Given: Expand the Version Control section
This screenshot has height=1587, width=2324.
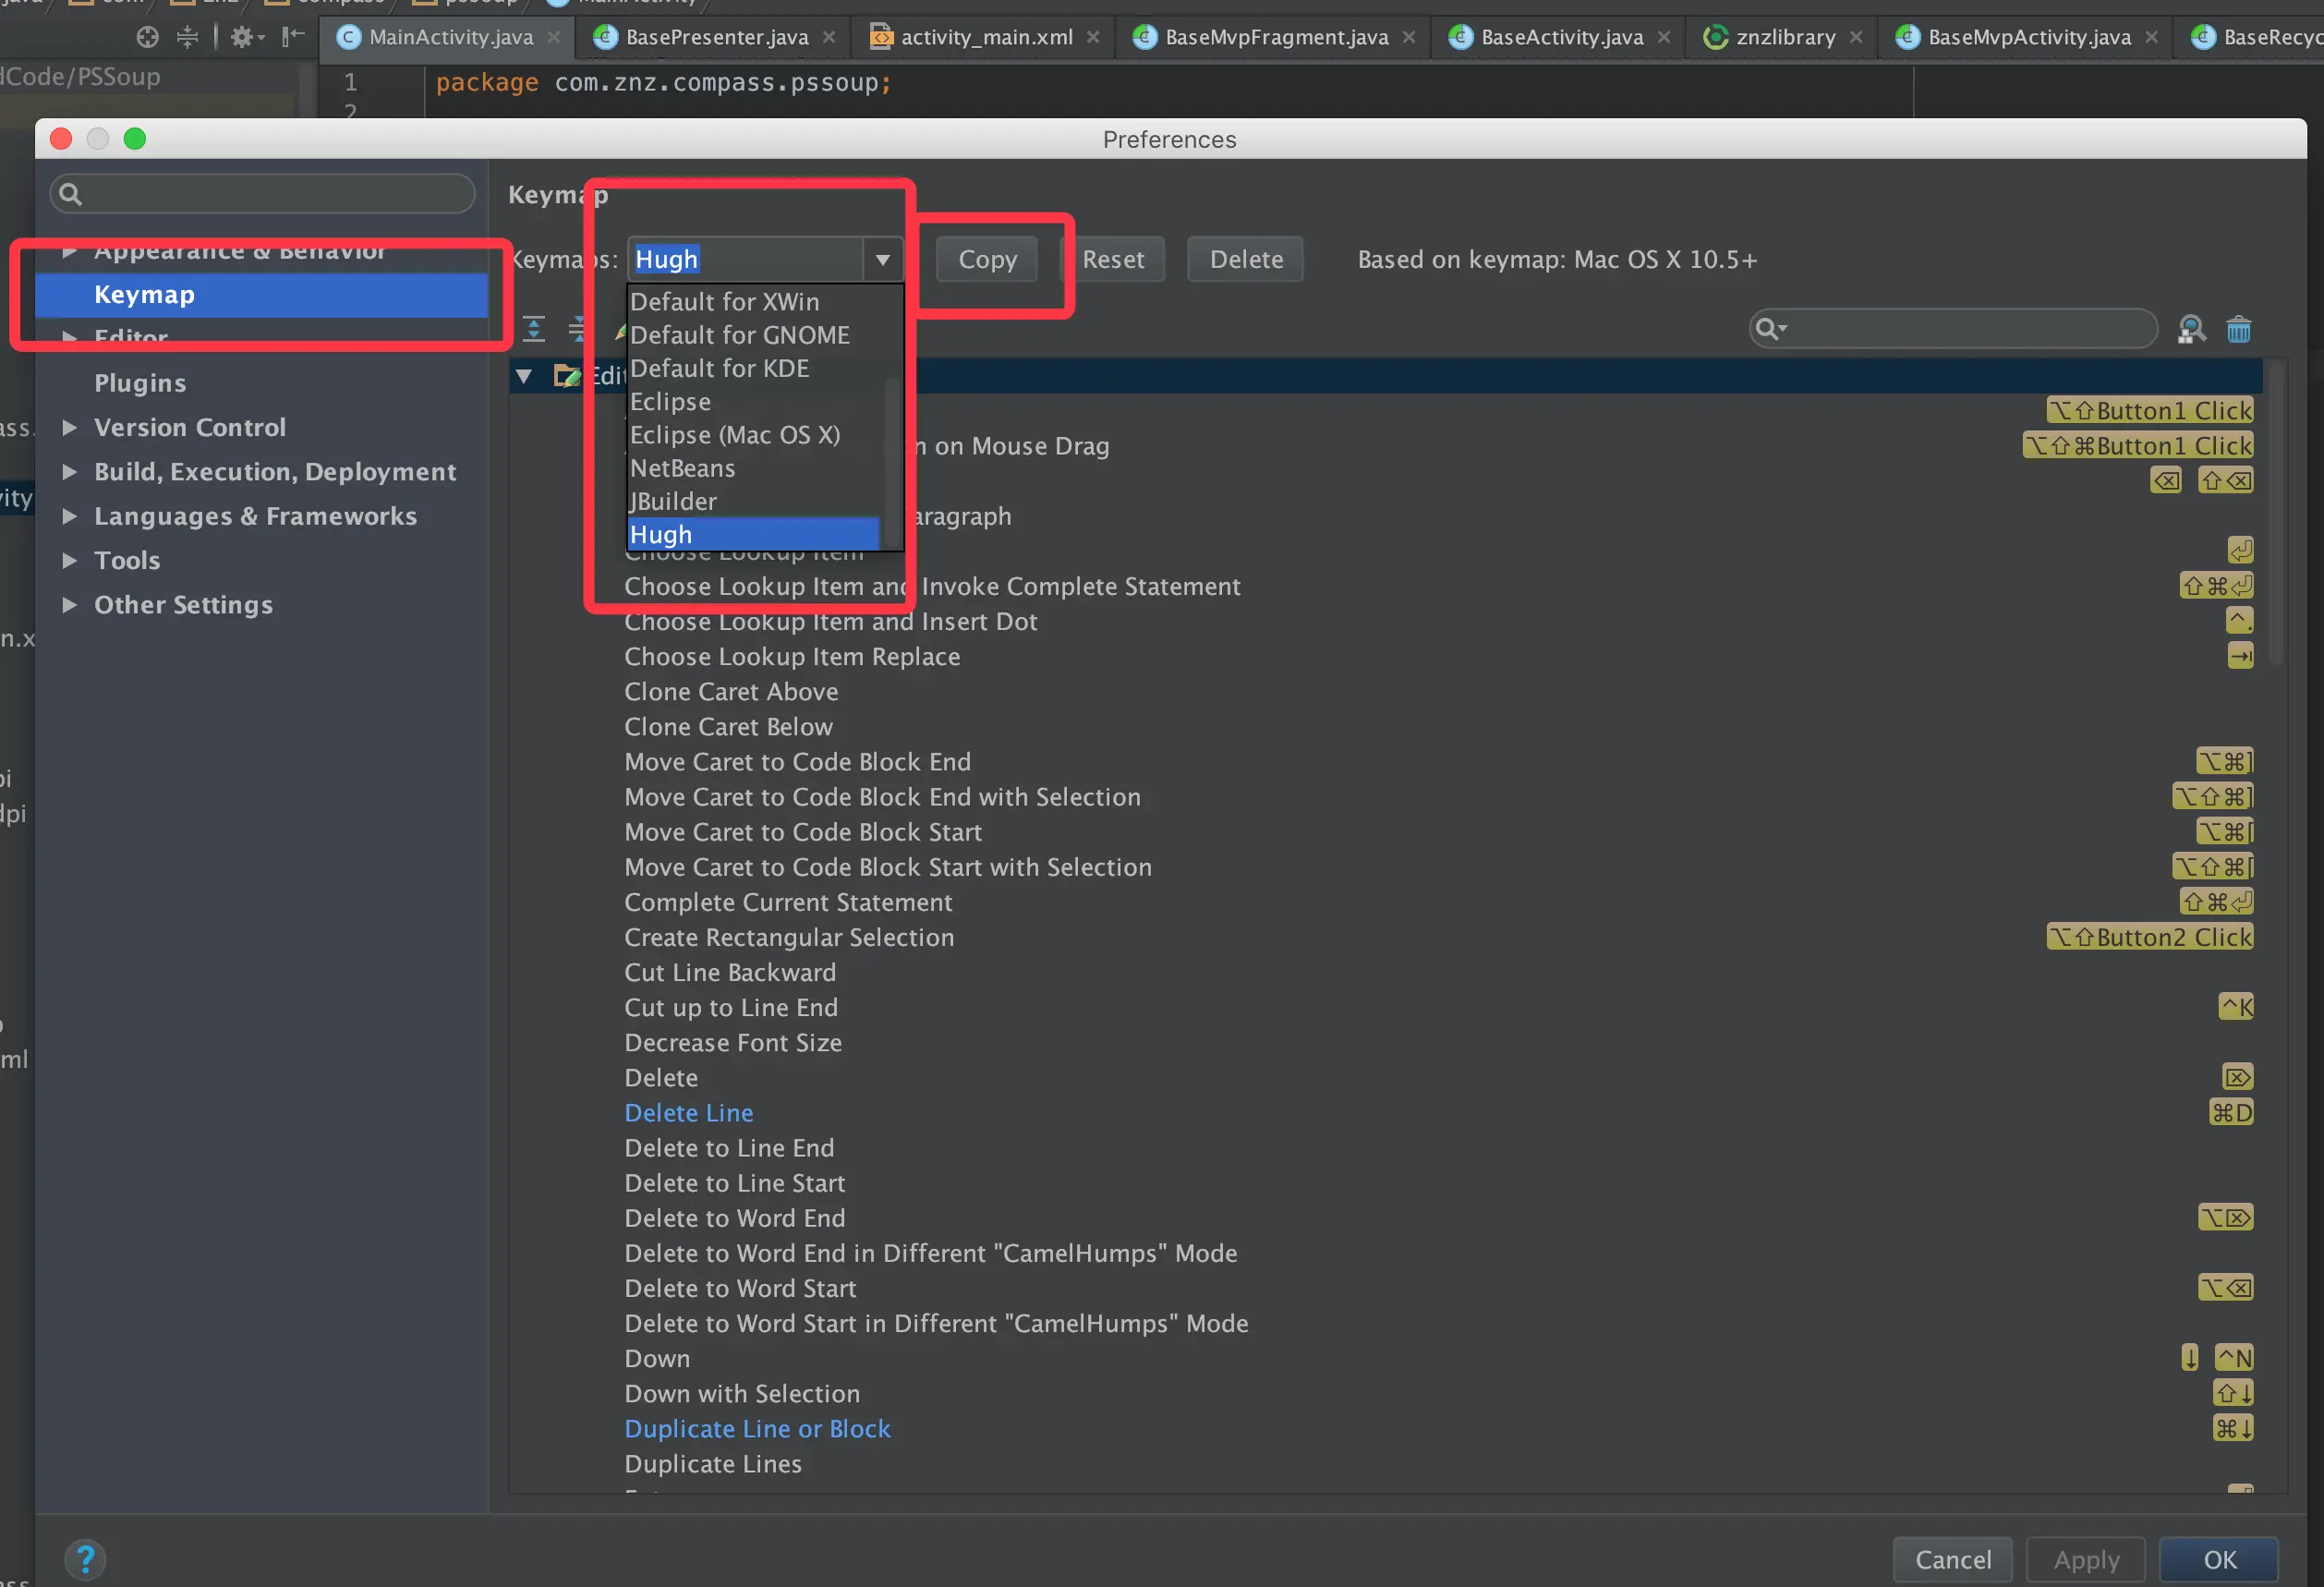Looking at the screenshot, I should [69, 428].
